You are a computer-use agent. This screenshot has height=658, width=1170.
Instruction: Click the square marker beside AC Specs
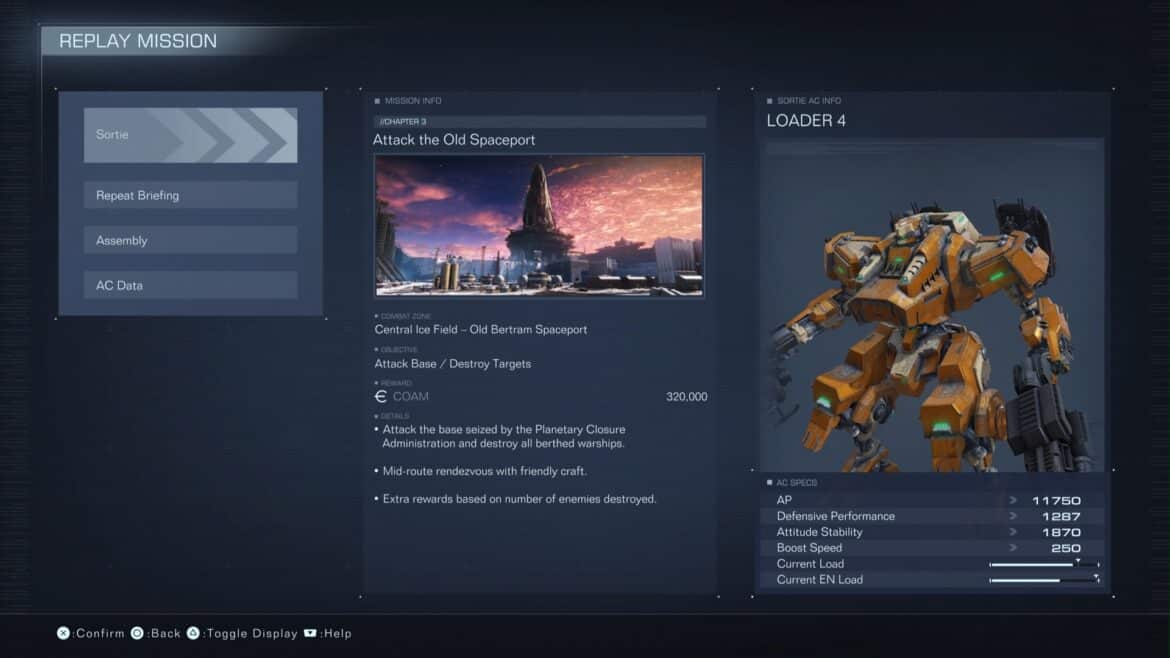click(x=769, y=483)
